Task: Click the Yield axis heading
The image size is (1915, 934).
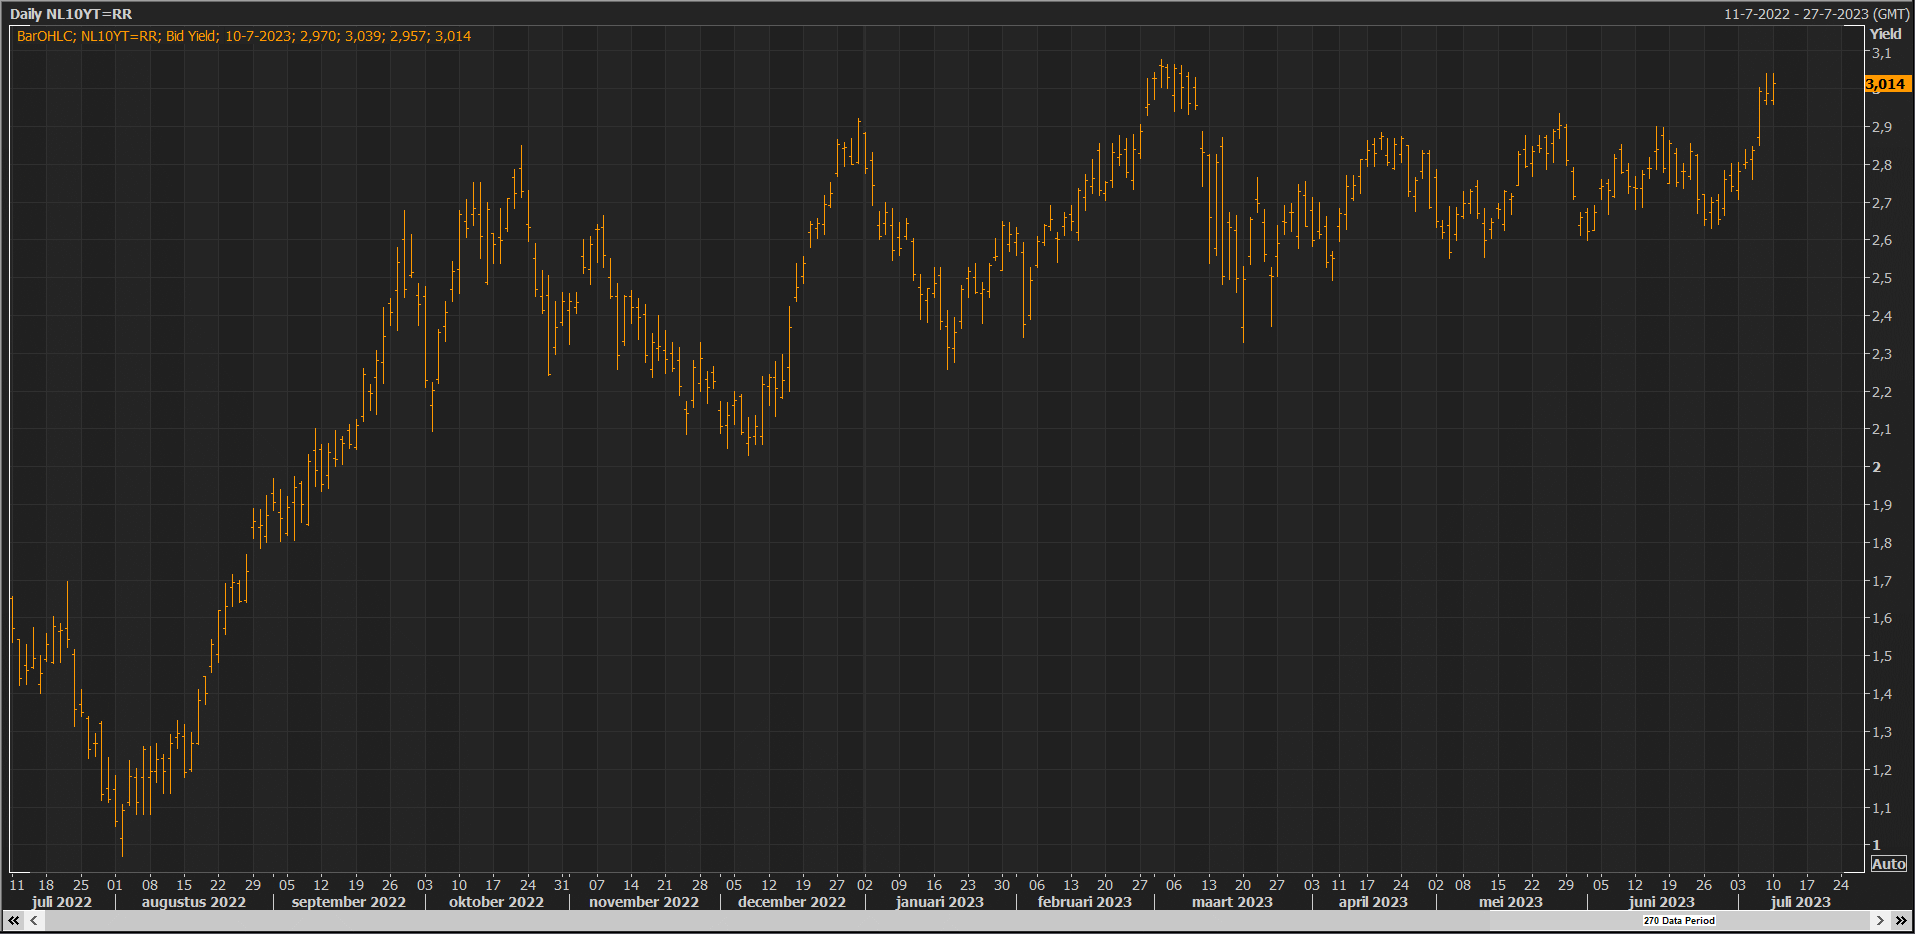Action: coord(1885,34)
